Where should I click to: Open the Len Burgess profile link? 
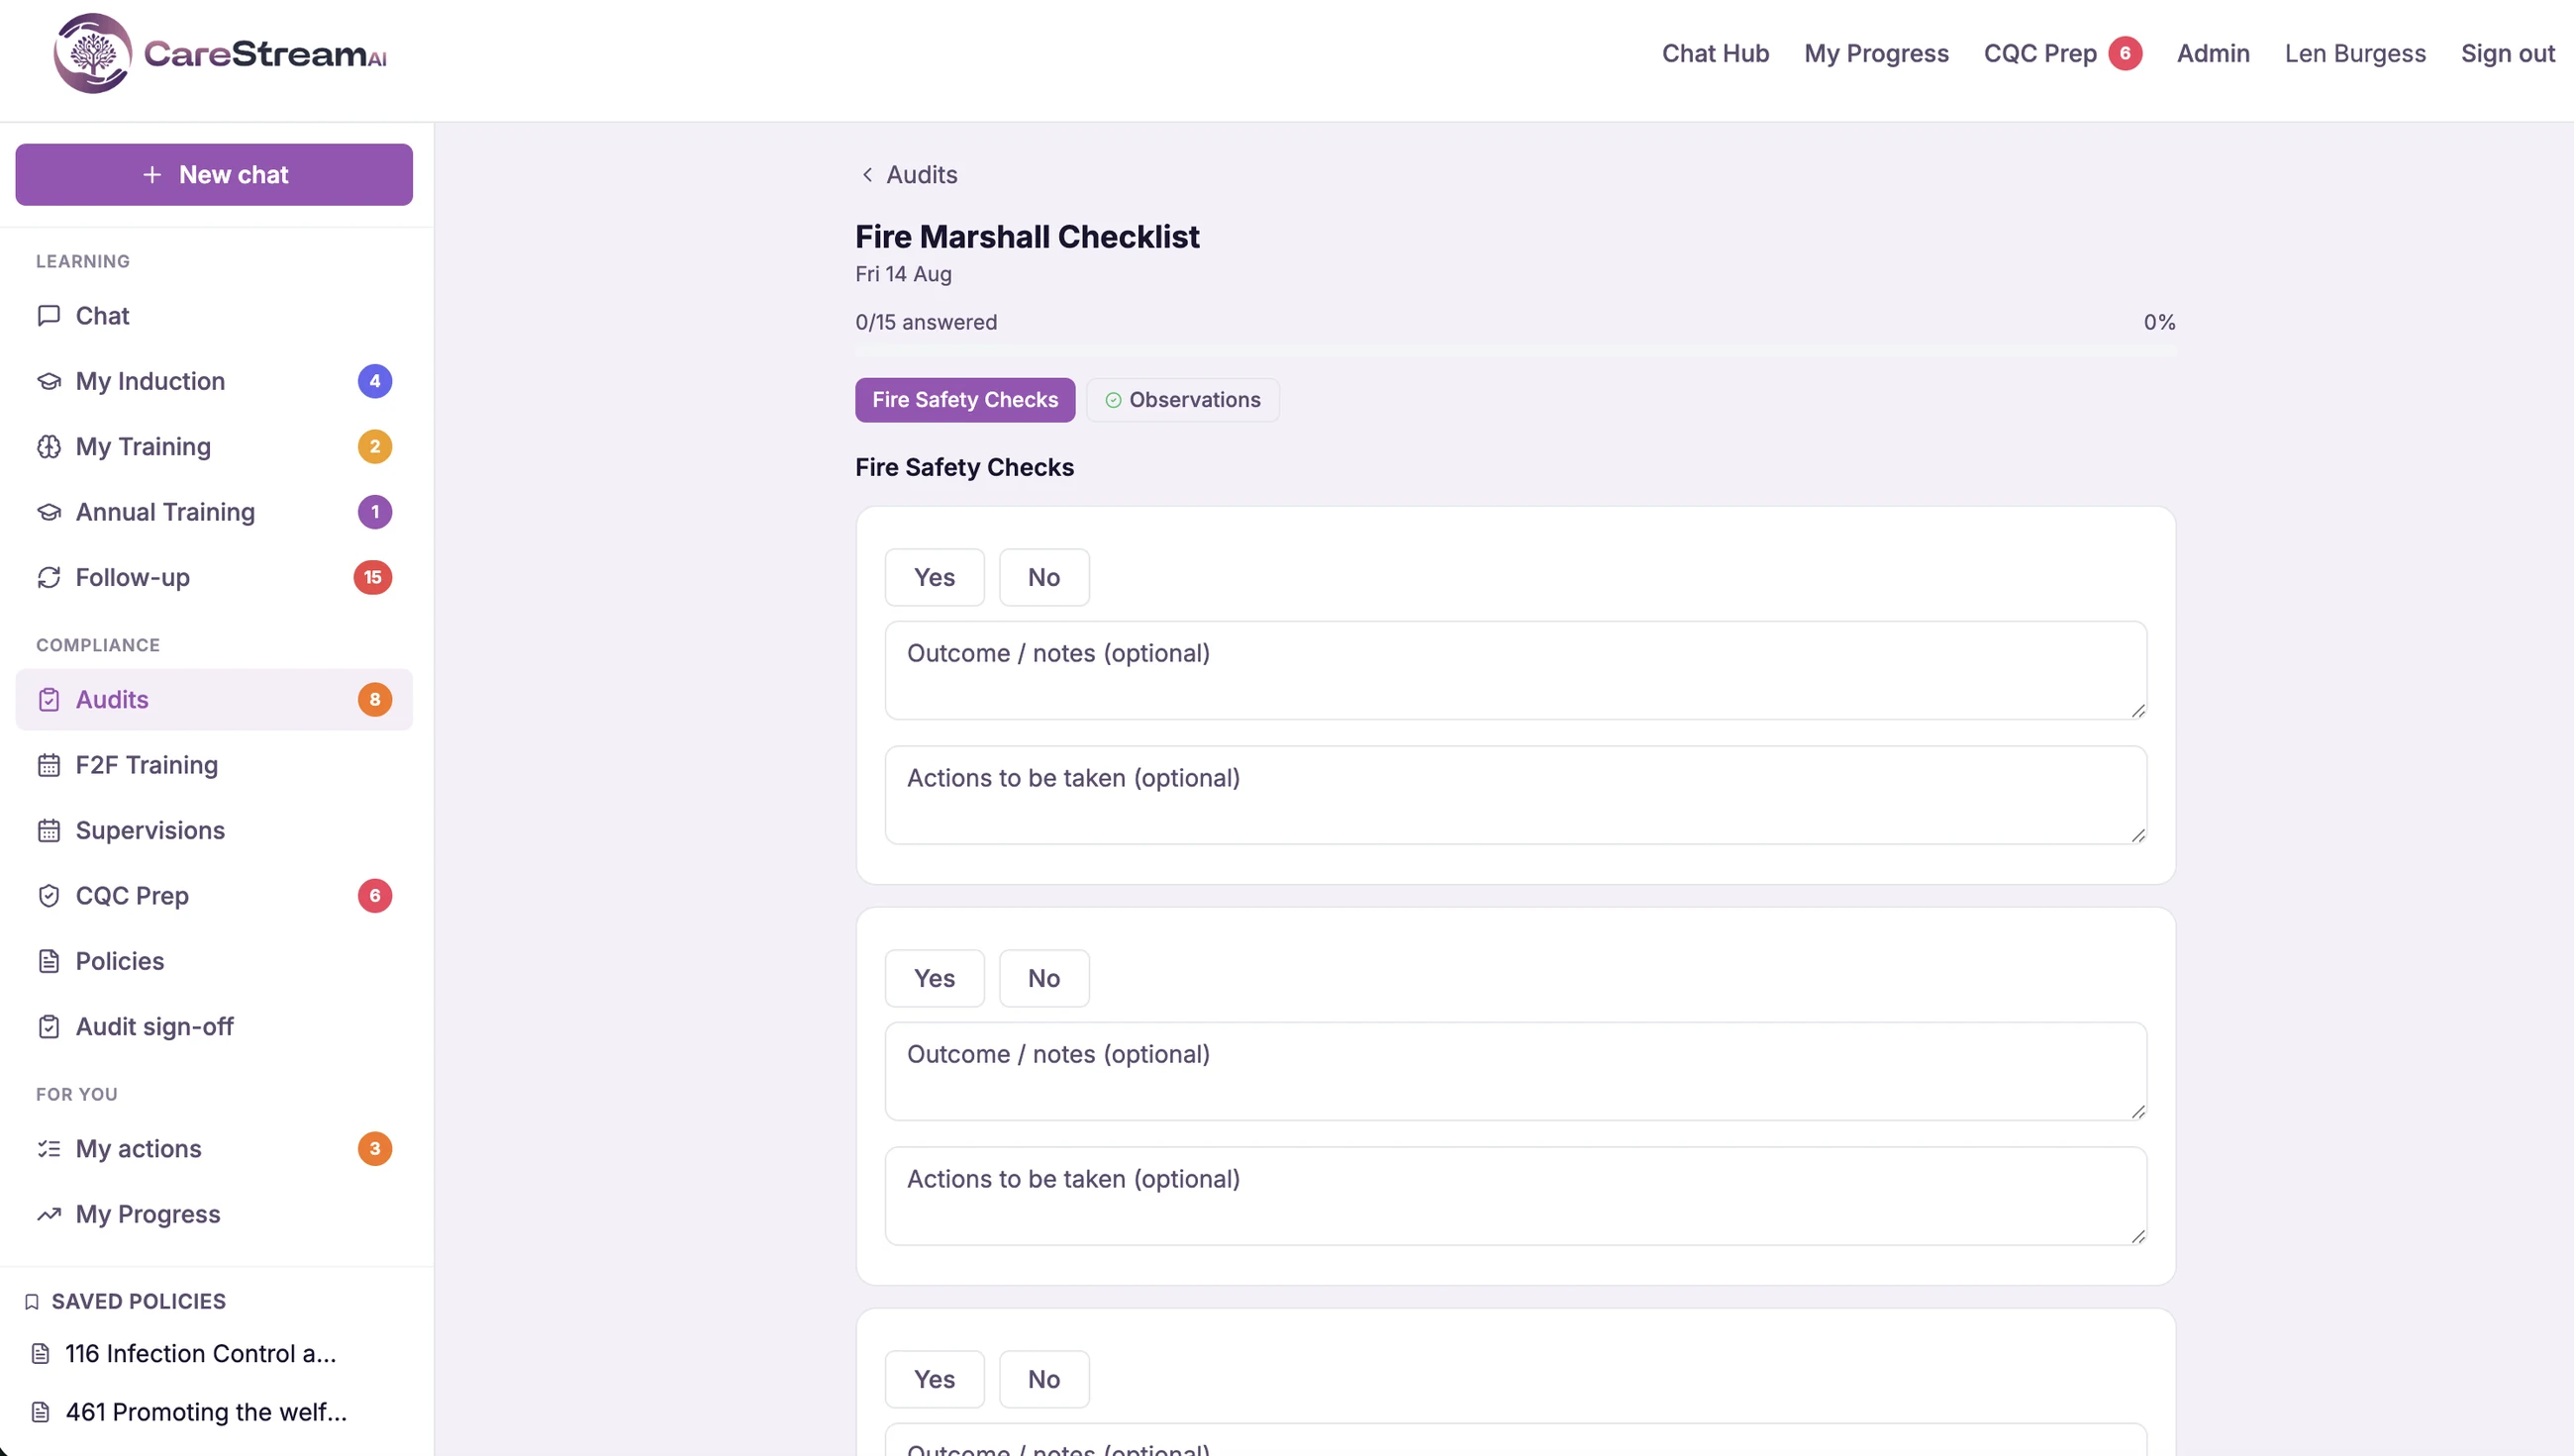click(2355, 53)
